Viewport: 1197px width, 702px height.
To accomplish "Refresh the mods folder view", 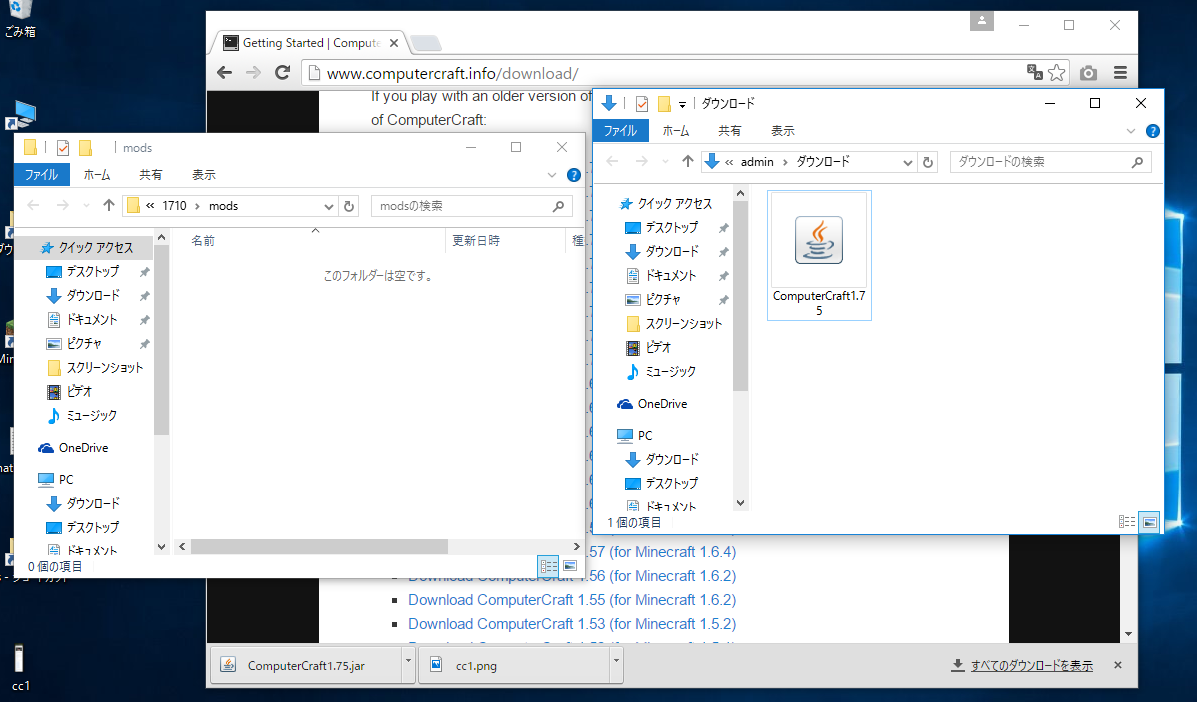I will tap(349, 206).
